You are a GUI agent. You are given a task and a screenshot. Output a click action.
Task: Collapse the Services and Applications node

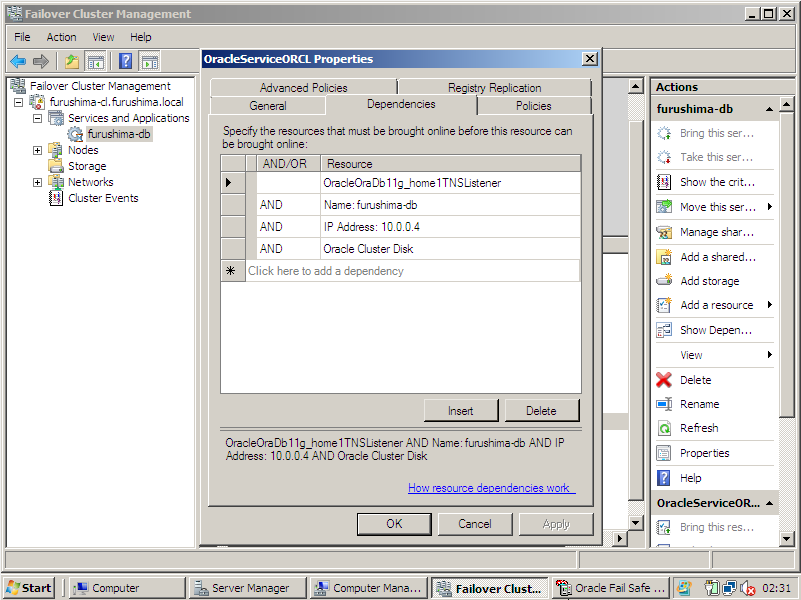37,118
